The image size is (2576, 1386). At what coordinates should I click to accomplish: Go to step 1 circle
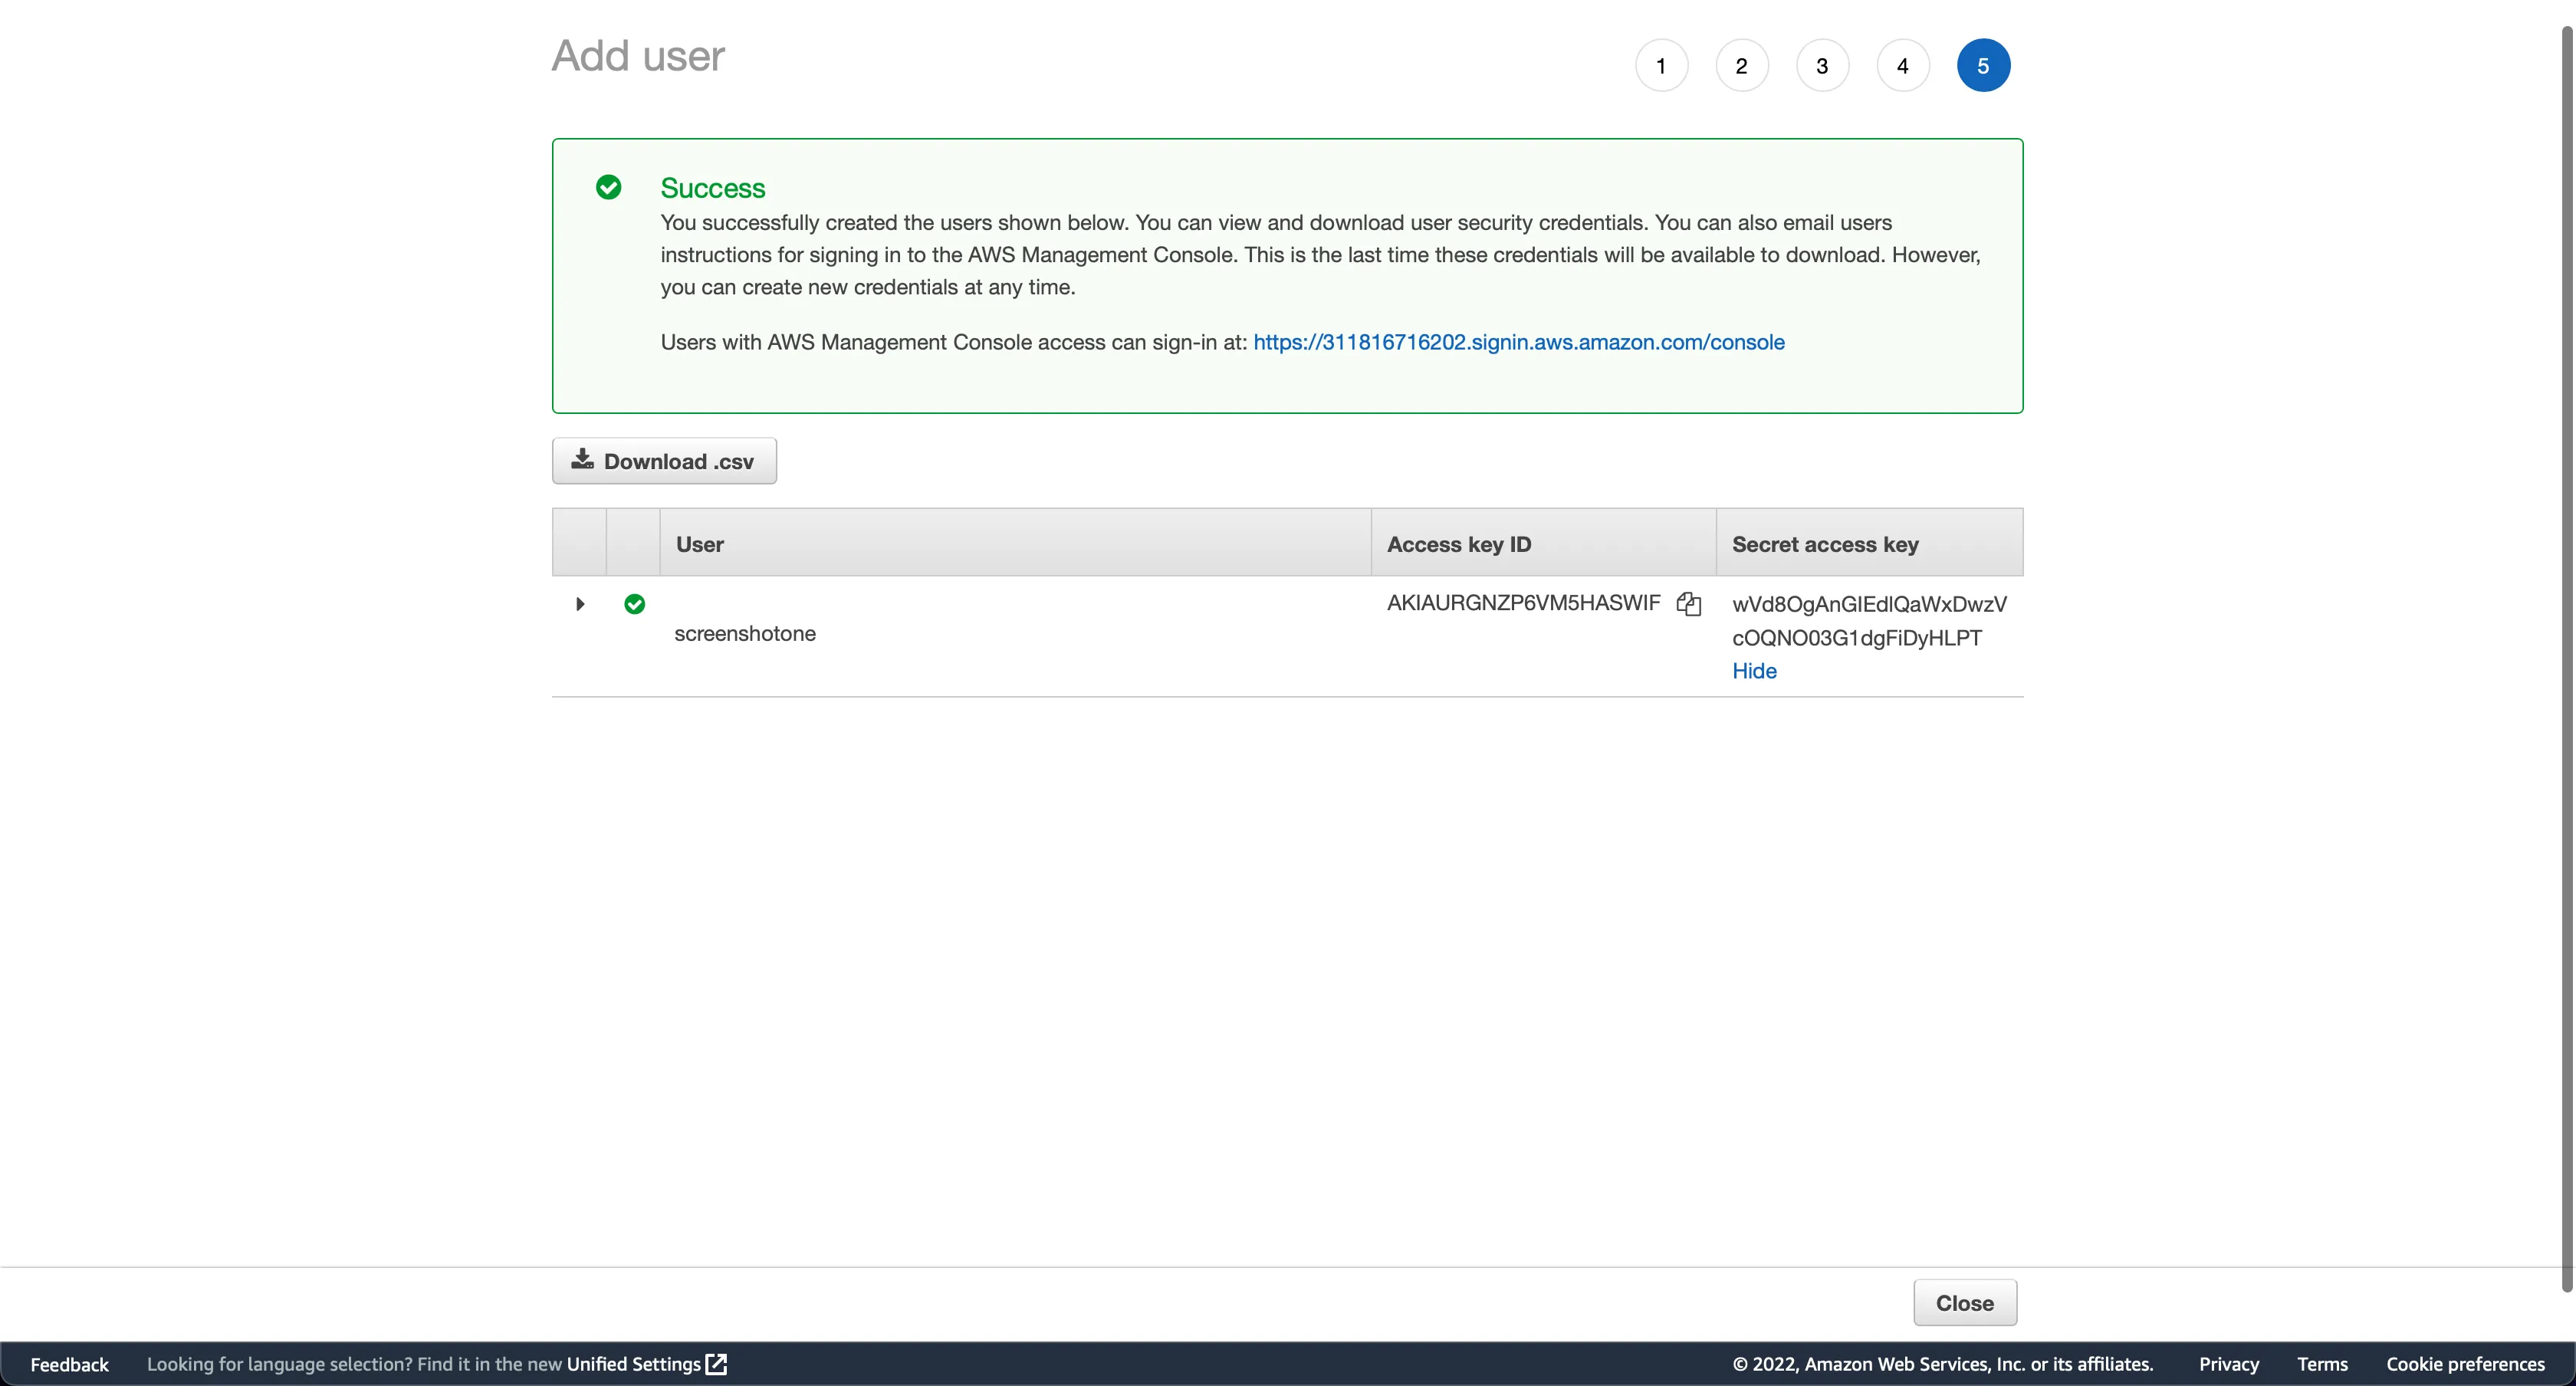(x=1661, y=66)
